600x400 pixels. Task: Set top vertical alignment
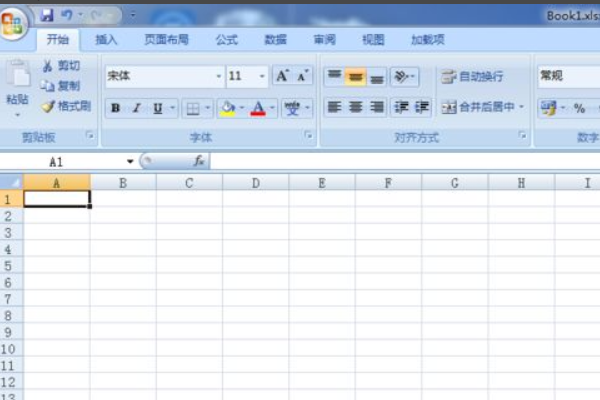point(334,76)
